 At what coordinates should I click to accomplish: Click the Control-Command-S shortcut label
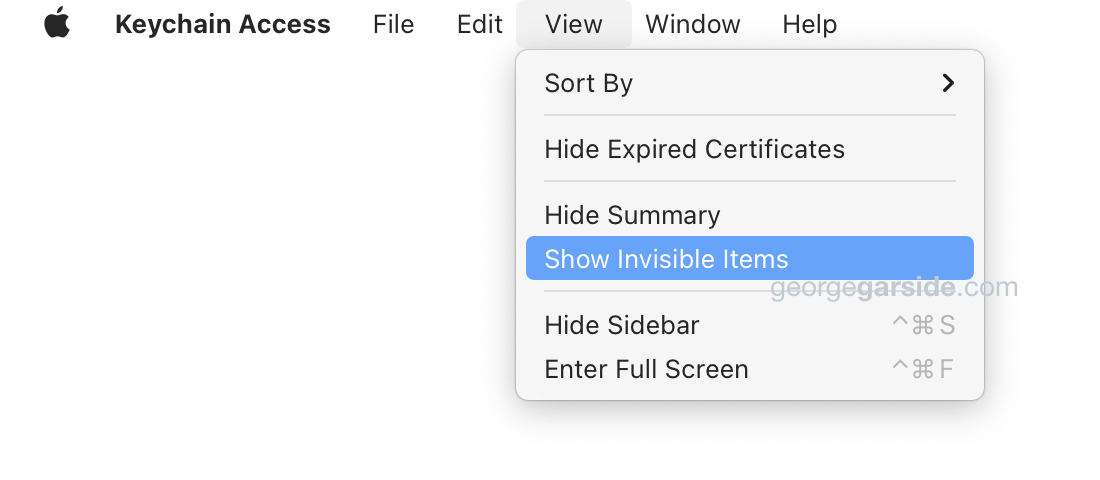coord(923,325)
